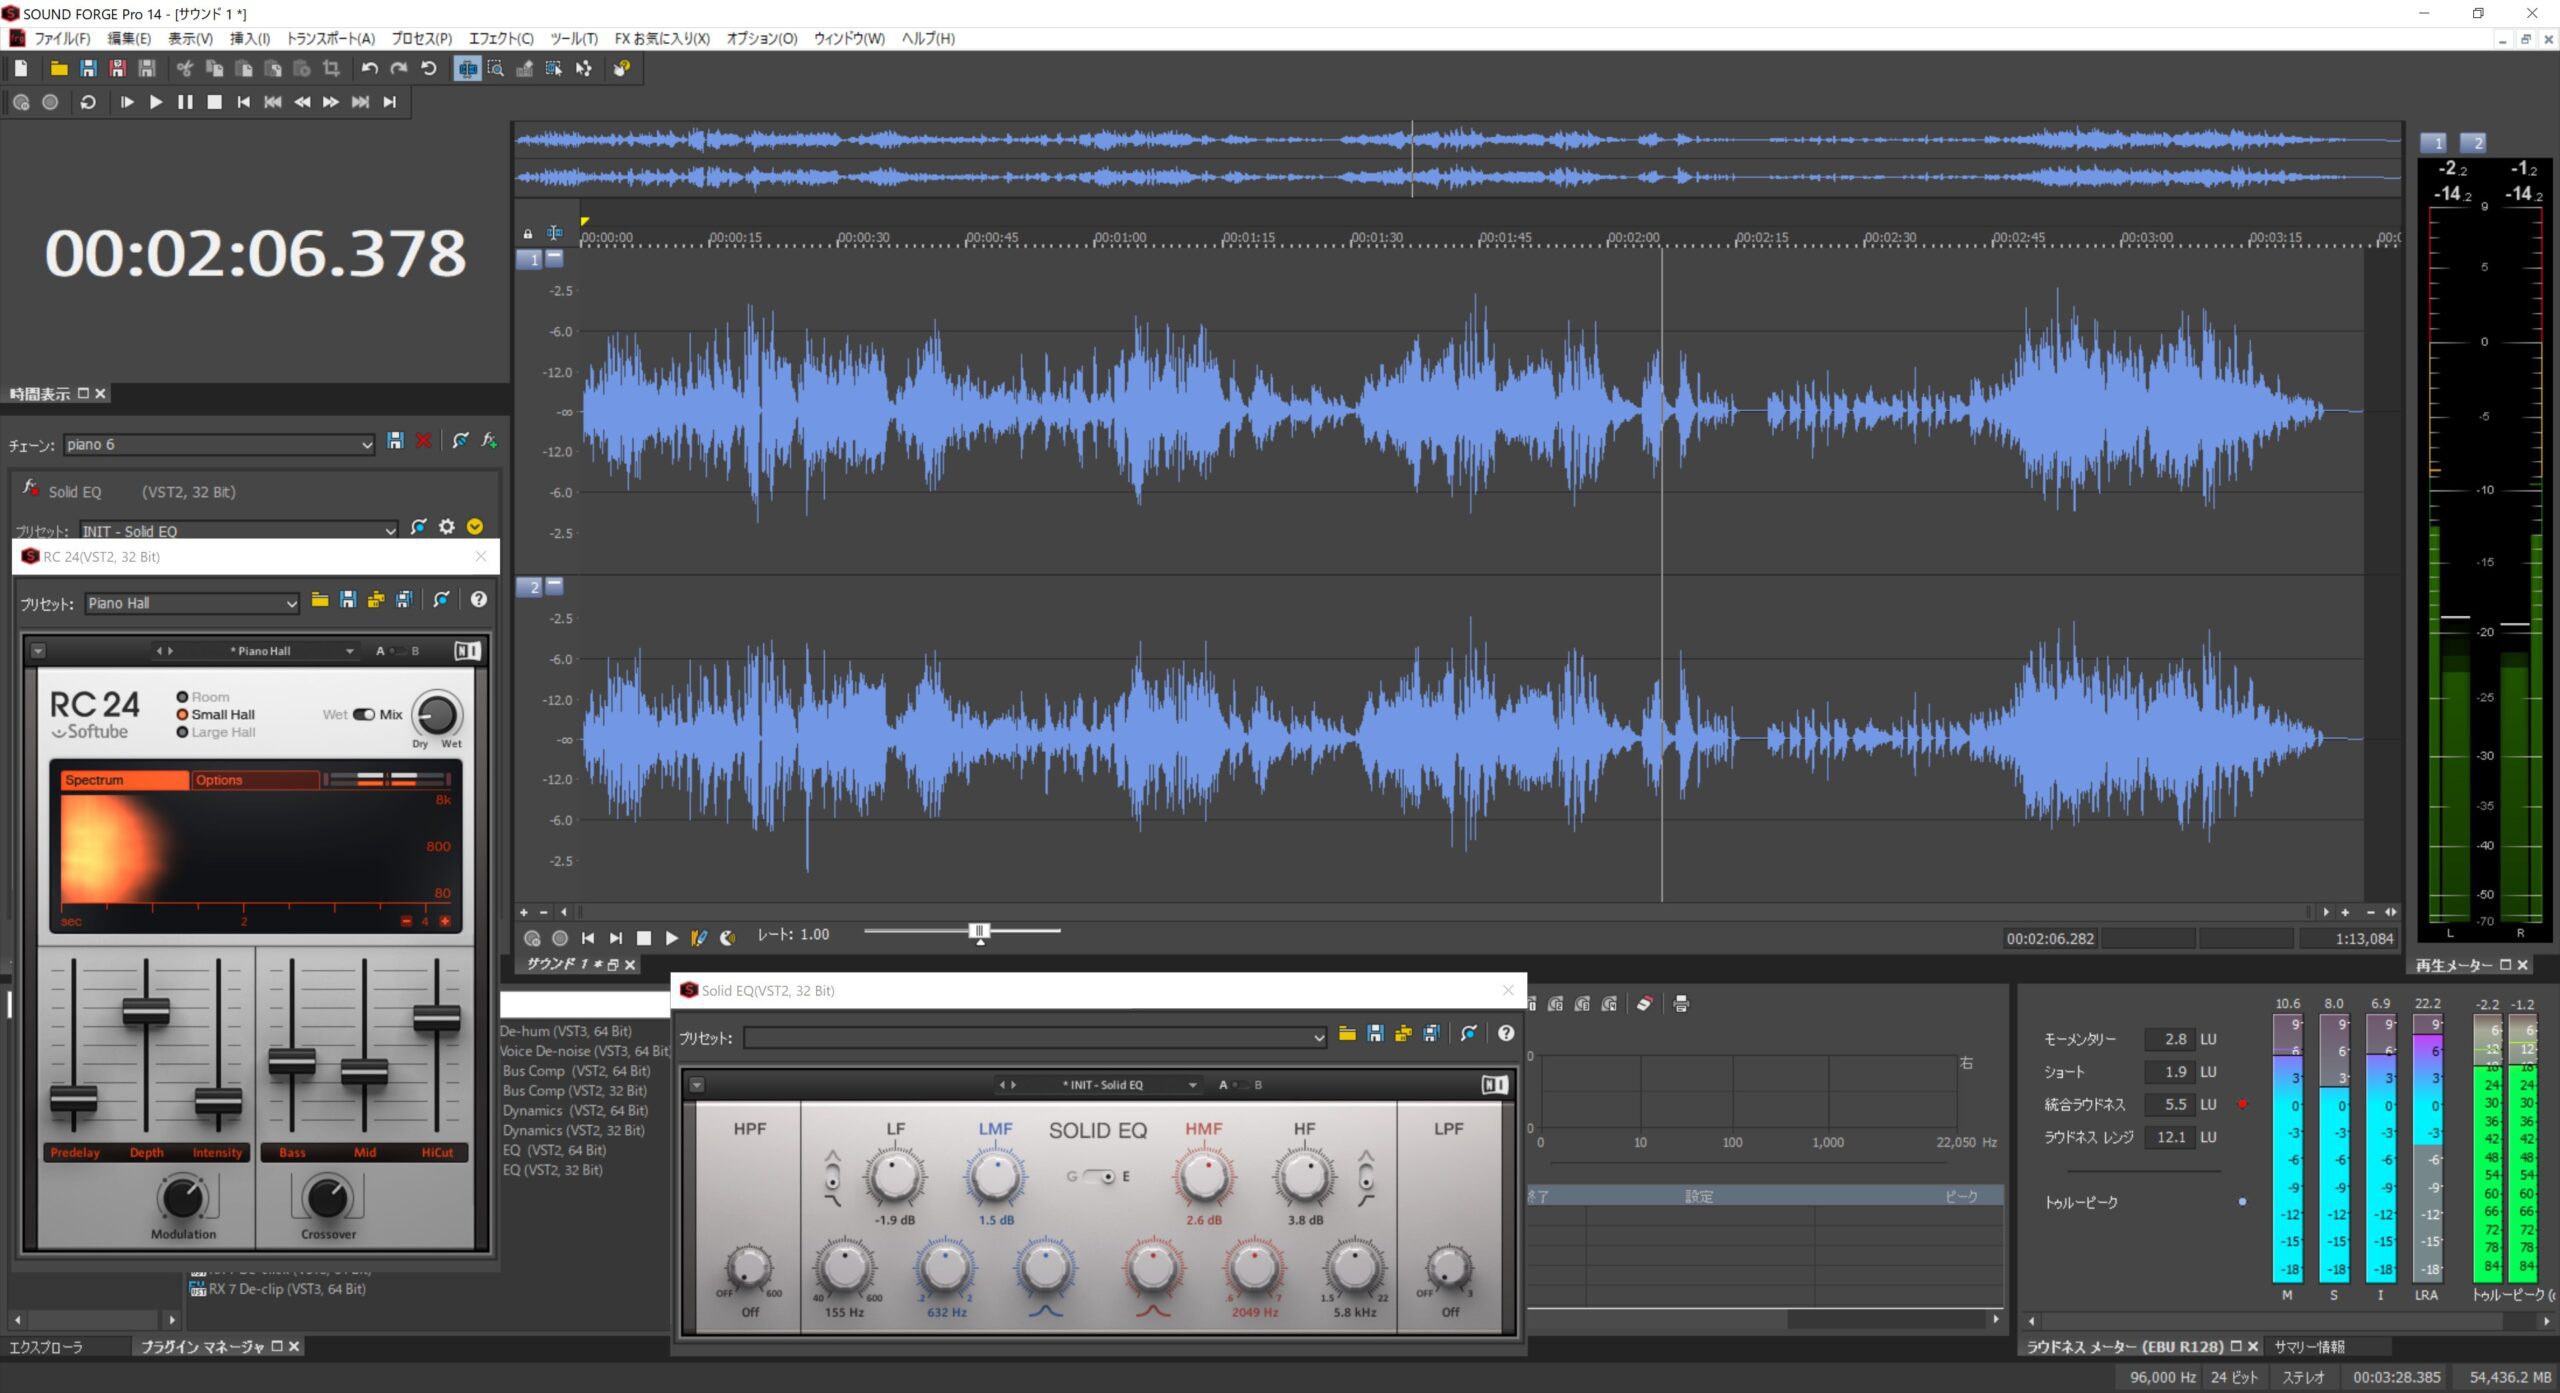
Task: Open preset folder in Solid EQ window
Action: (x=1347, y=1034)
